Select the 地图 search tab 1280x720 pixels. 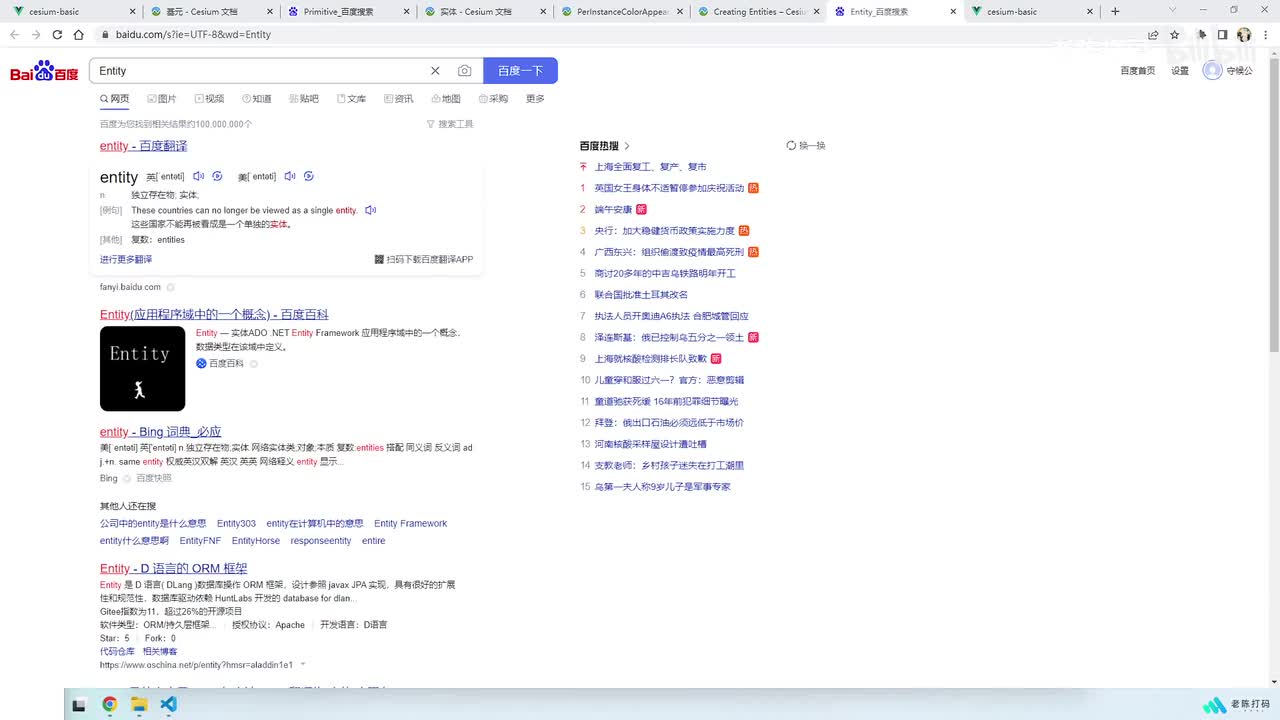(x=446, y=99)
